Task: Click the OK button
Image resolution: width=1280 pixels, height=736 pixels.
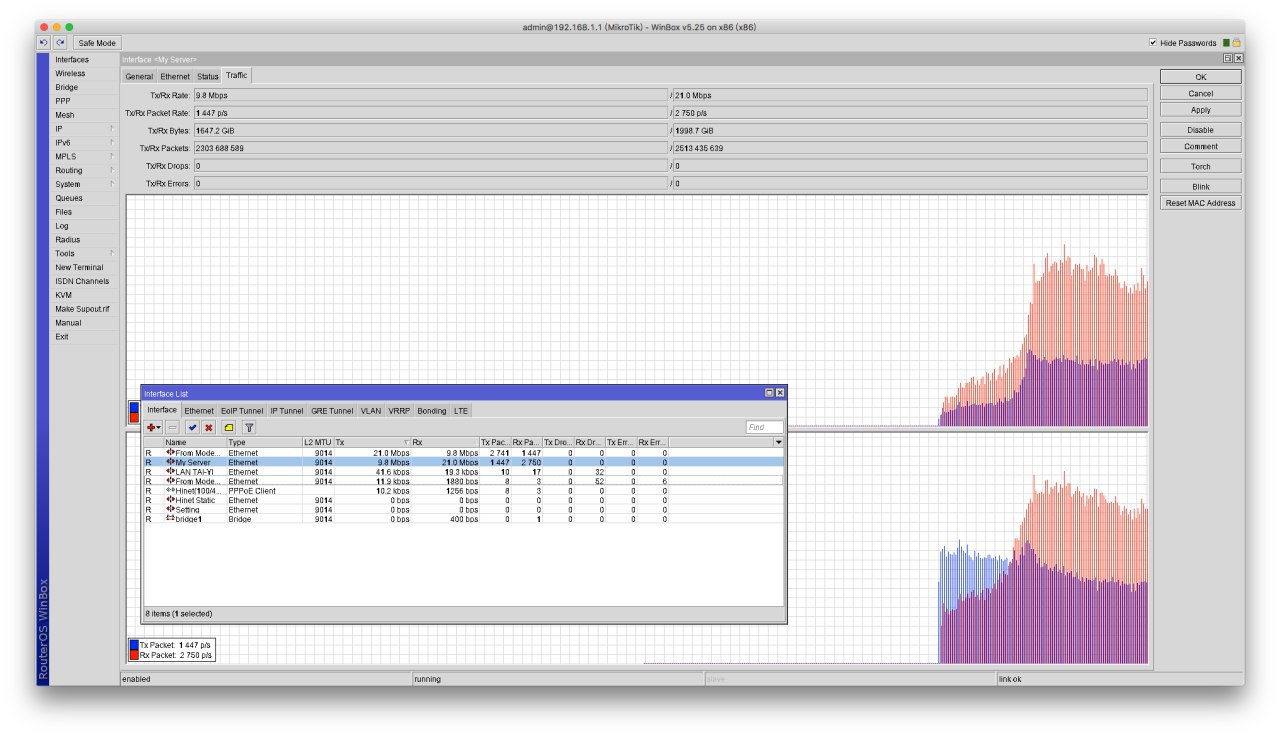Action: [x=1200, y=77]
